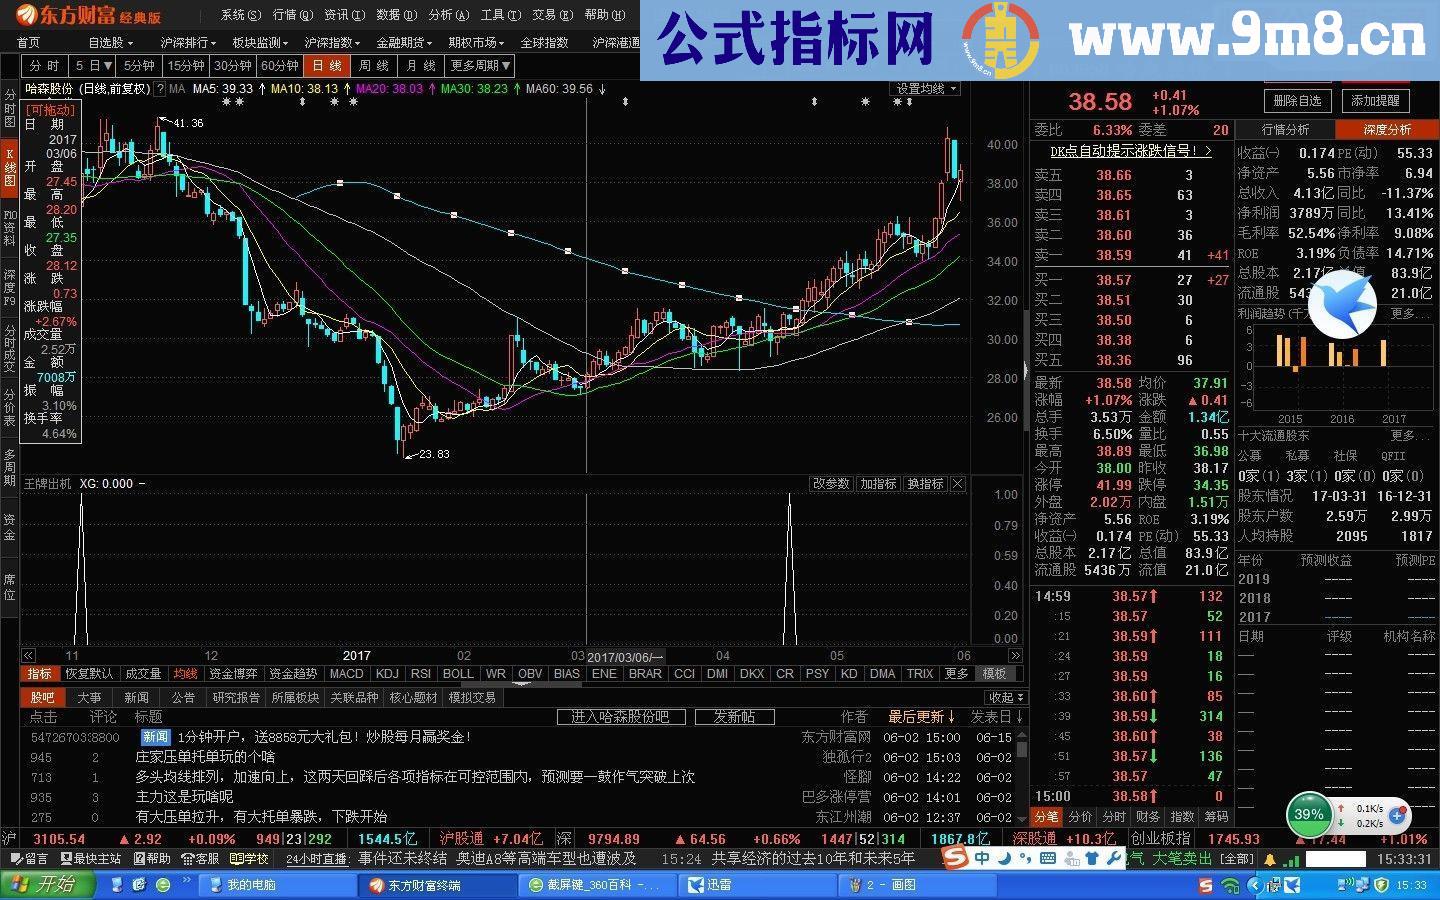The image size is (1440, 900).
Task: Open the 5日 period dropdown
Action: [93, 66]
